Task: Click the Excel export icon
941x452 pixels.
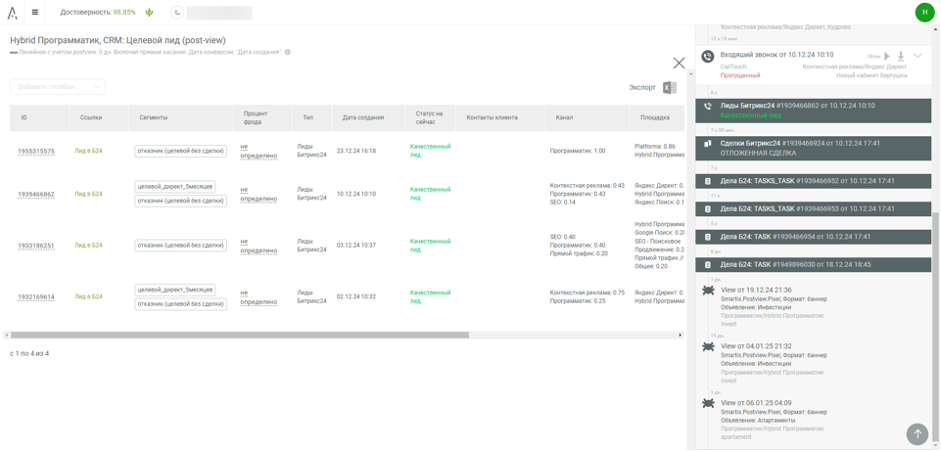Action: tap(669, 88)
